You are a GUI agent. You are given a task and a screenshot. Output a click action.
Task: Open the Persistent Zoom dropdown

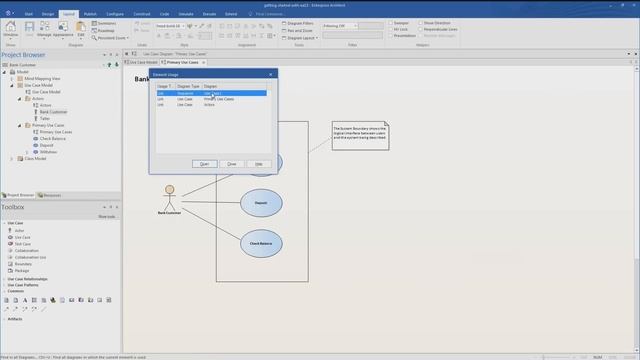pyautogui.click(x=110, y=38)
